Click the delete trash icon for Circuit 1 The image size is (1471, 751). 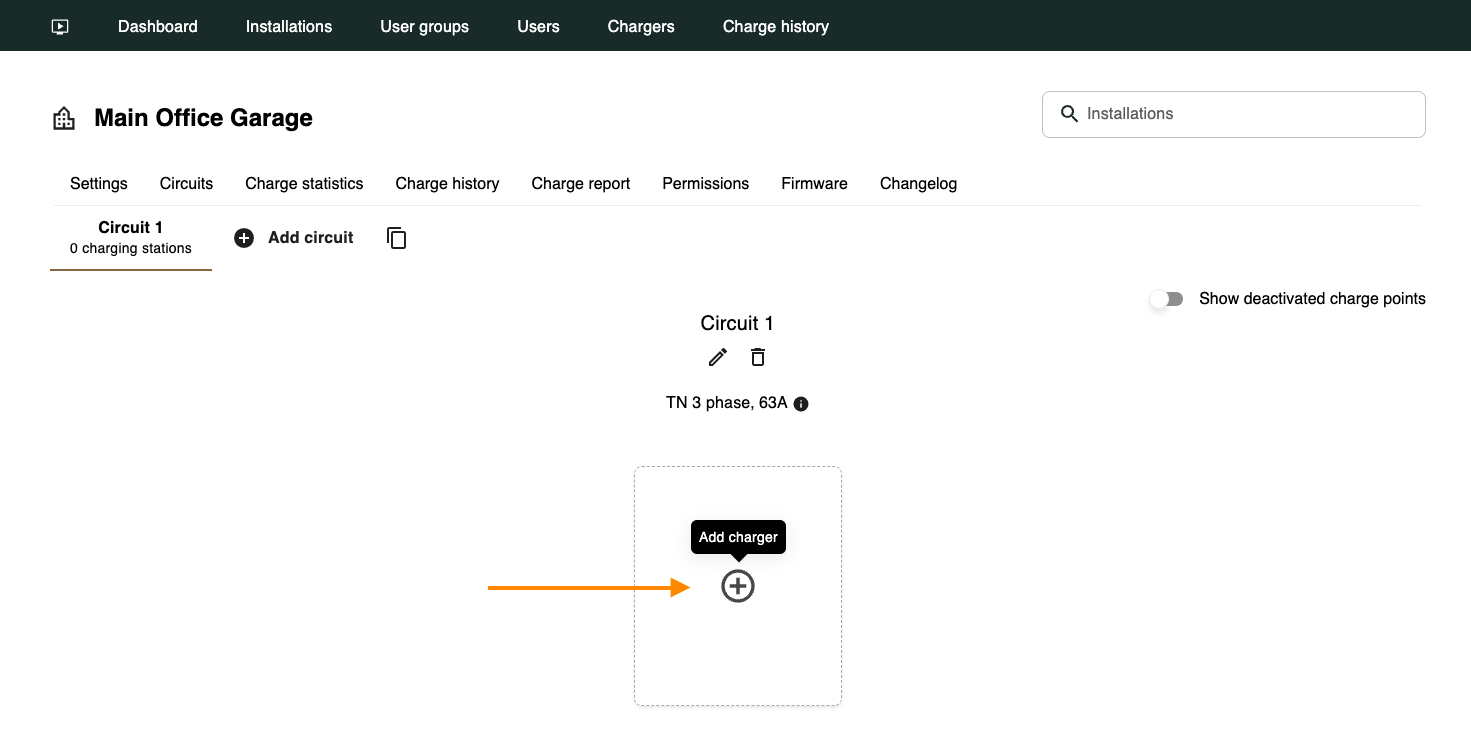point(758,357)
